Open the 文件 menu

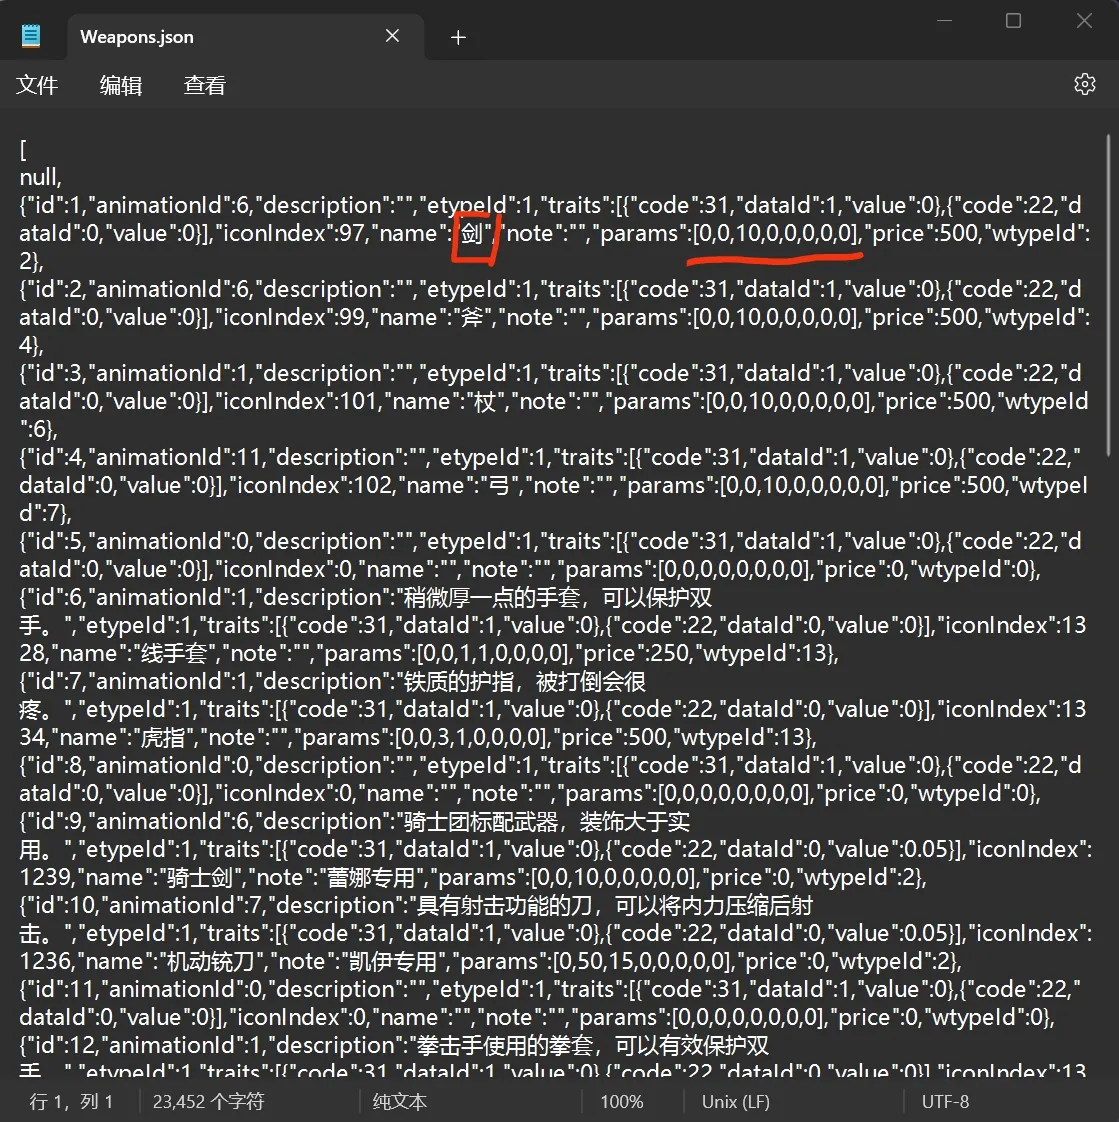click(x=37, y=85)
